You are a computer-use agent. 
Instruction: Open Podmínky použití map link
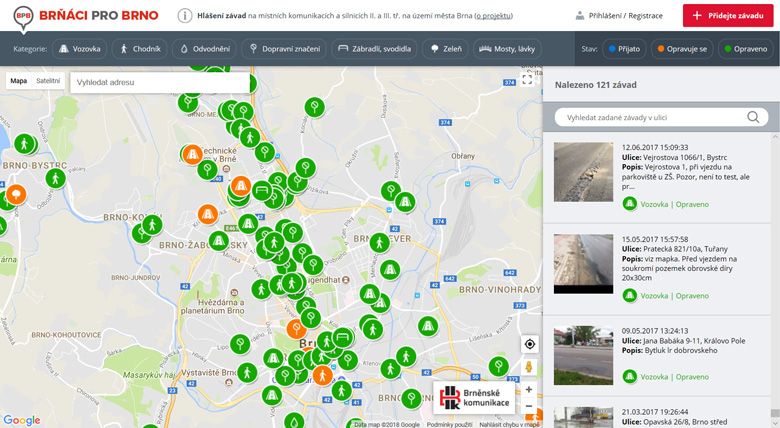[450, 425]
